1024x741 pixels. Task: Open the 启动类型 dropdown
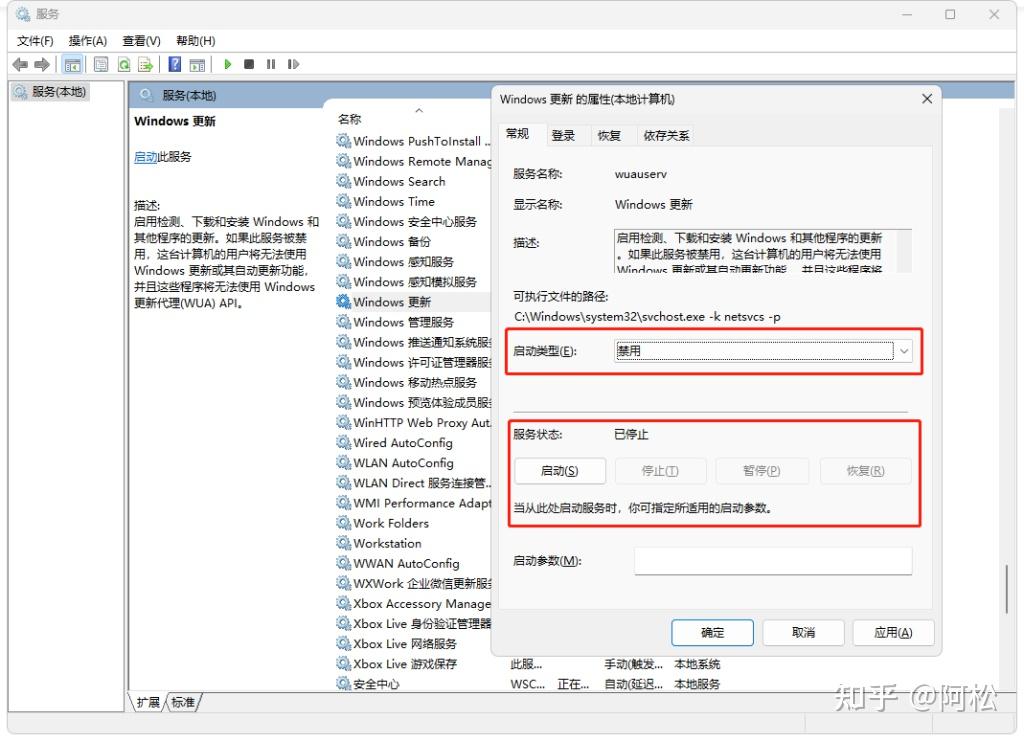903,351
